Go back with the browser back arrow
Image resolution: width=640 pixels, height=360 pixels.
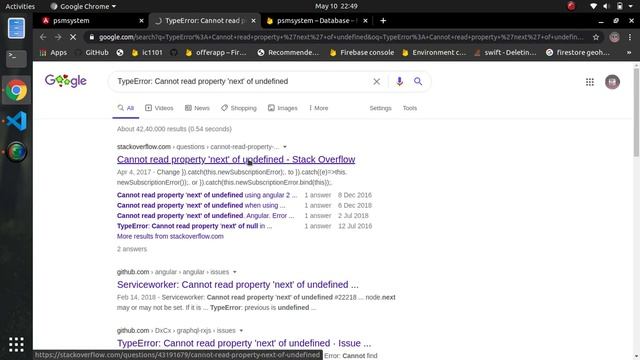click(43, 37)
